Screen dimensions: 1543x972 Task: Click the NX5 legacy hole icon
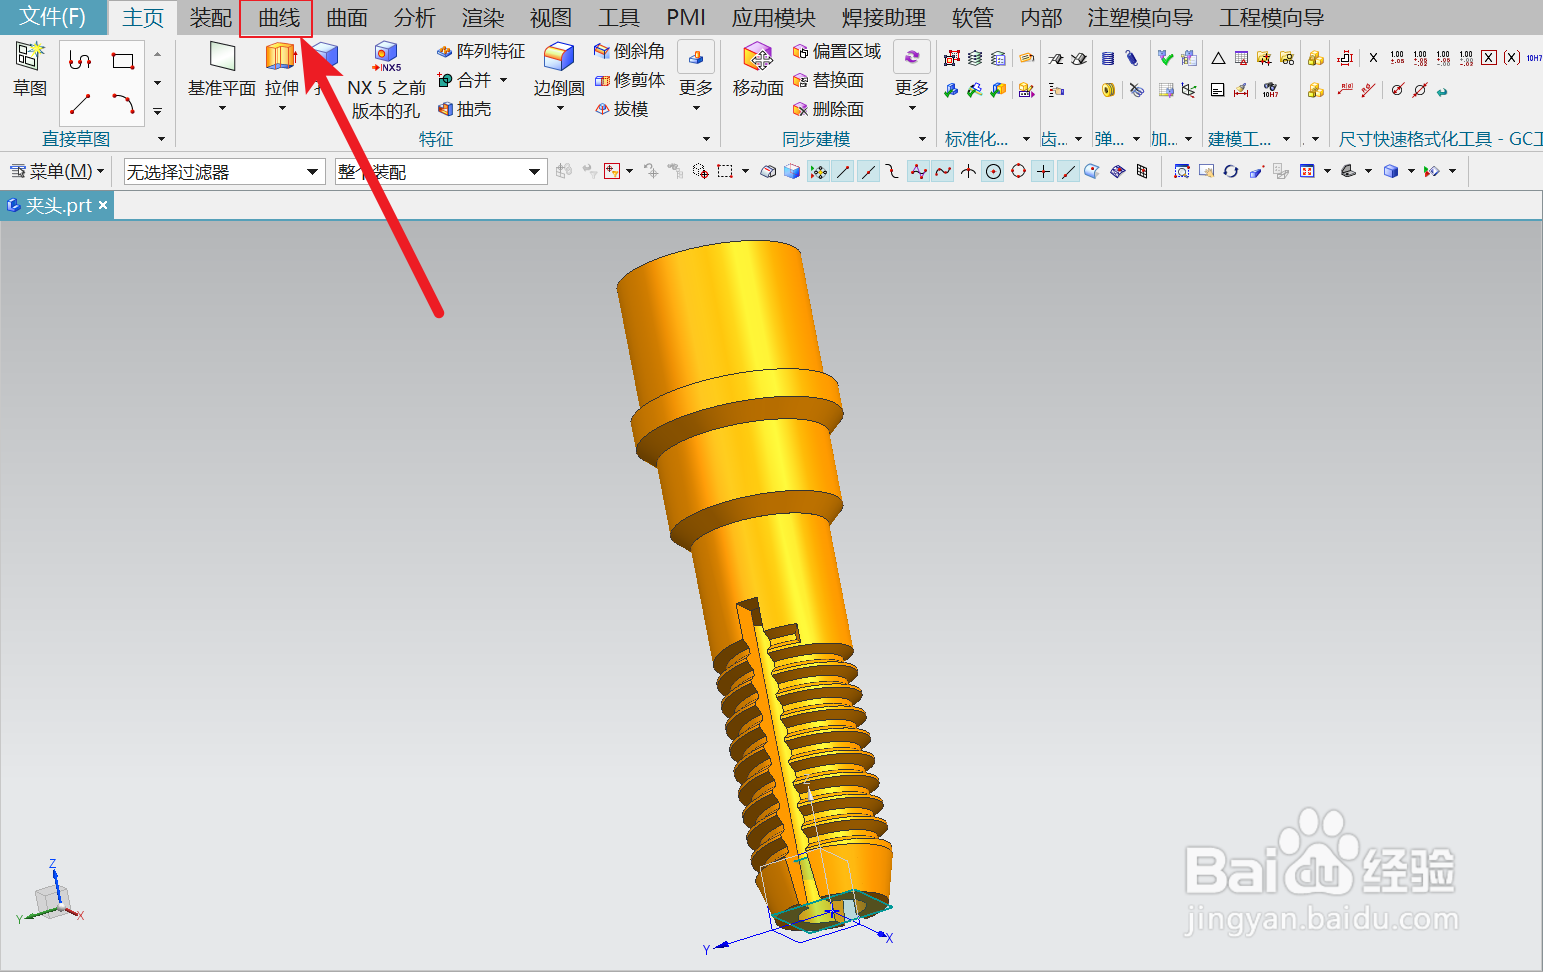(386, 57)
